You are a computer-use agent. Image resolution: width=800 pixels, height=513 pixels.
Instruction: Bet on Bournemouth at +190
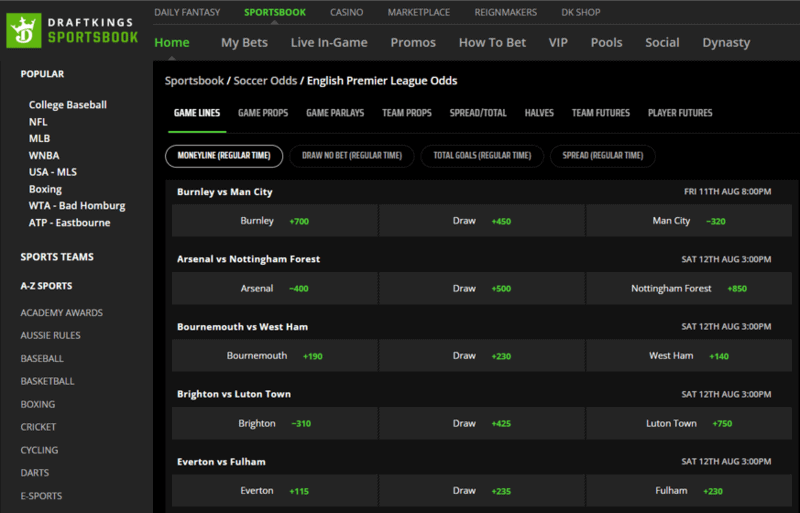click(274, 356)
